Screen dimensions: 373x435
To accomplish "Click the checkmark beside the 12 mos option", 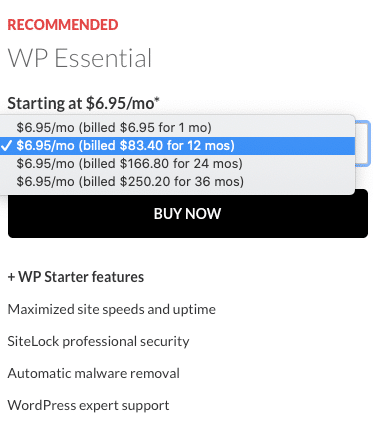I will [x=6, y=145].
